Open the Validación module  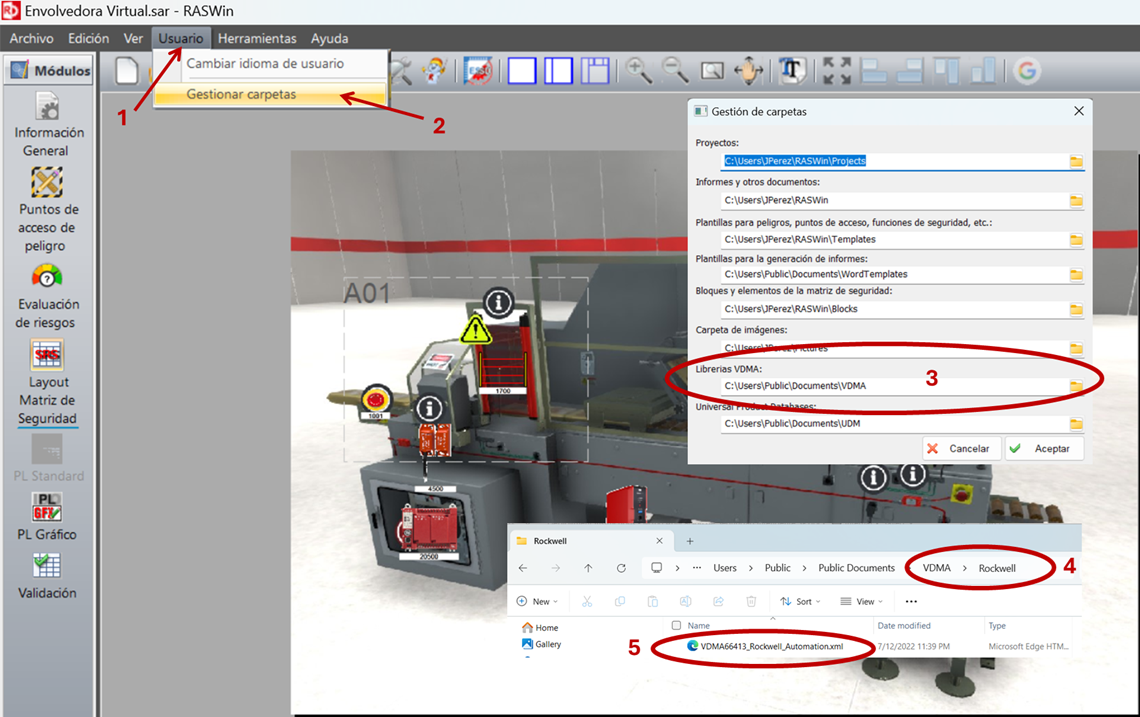pos(47,576)
